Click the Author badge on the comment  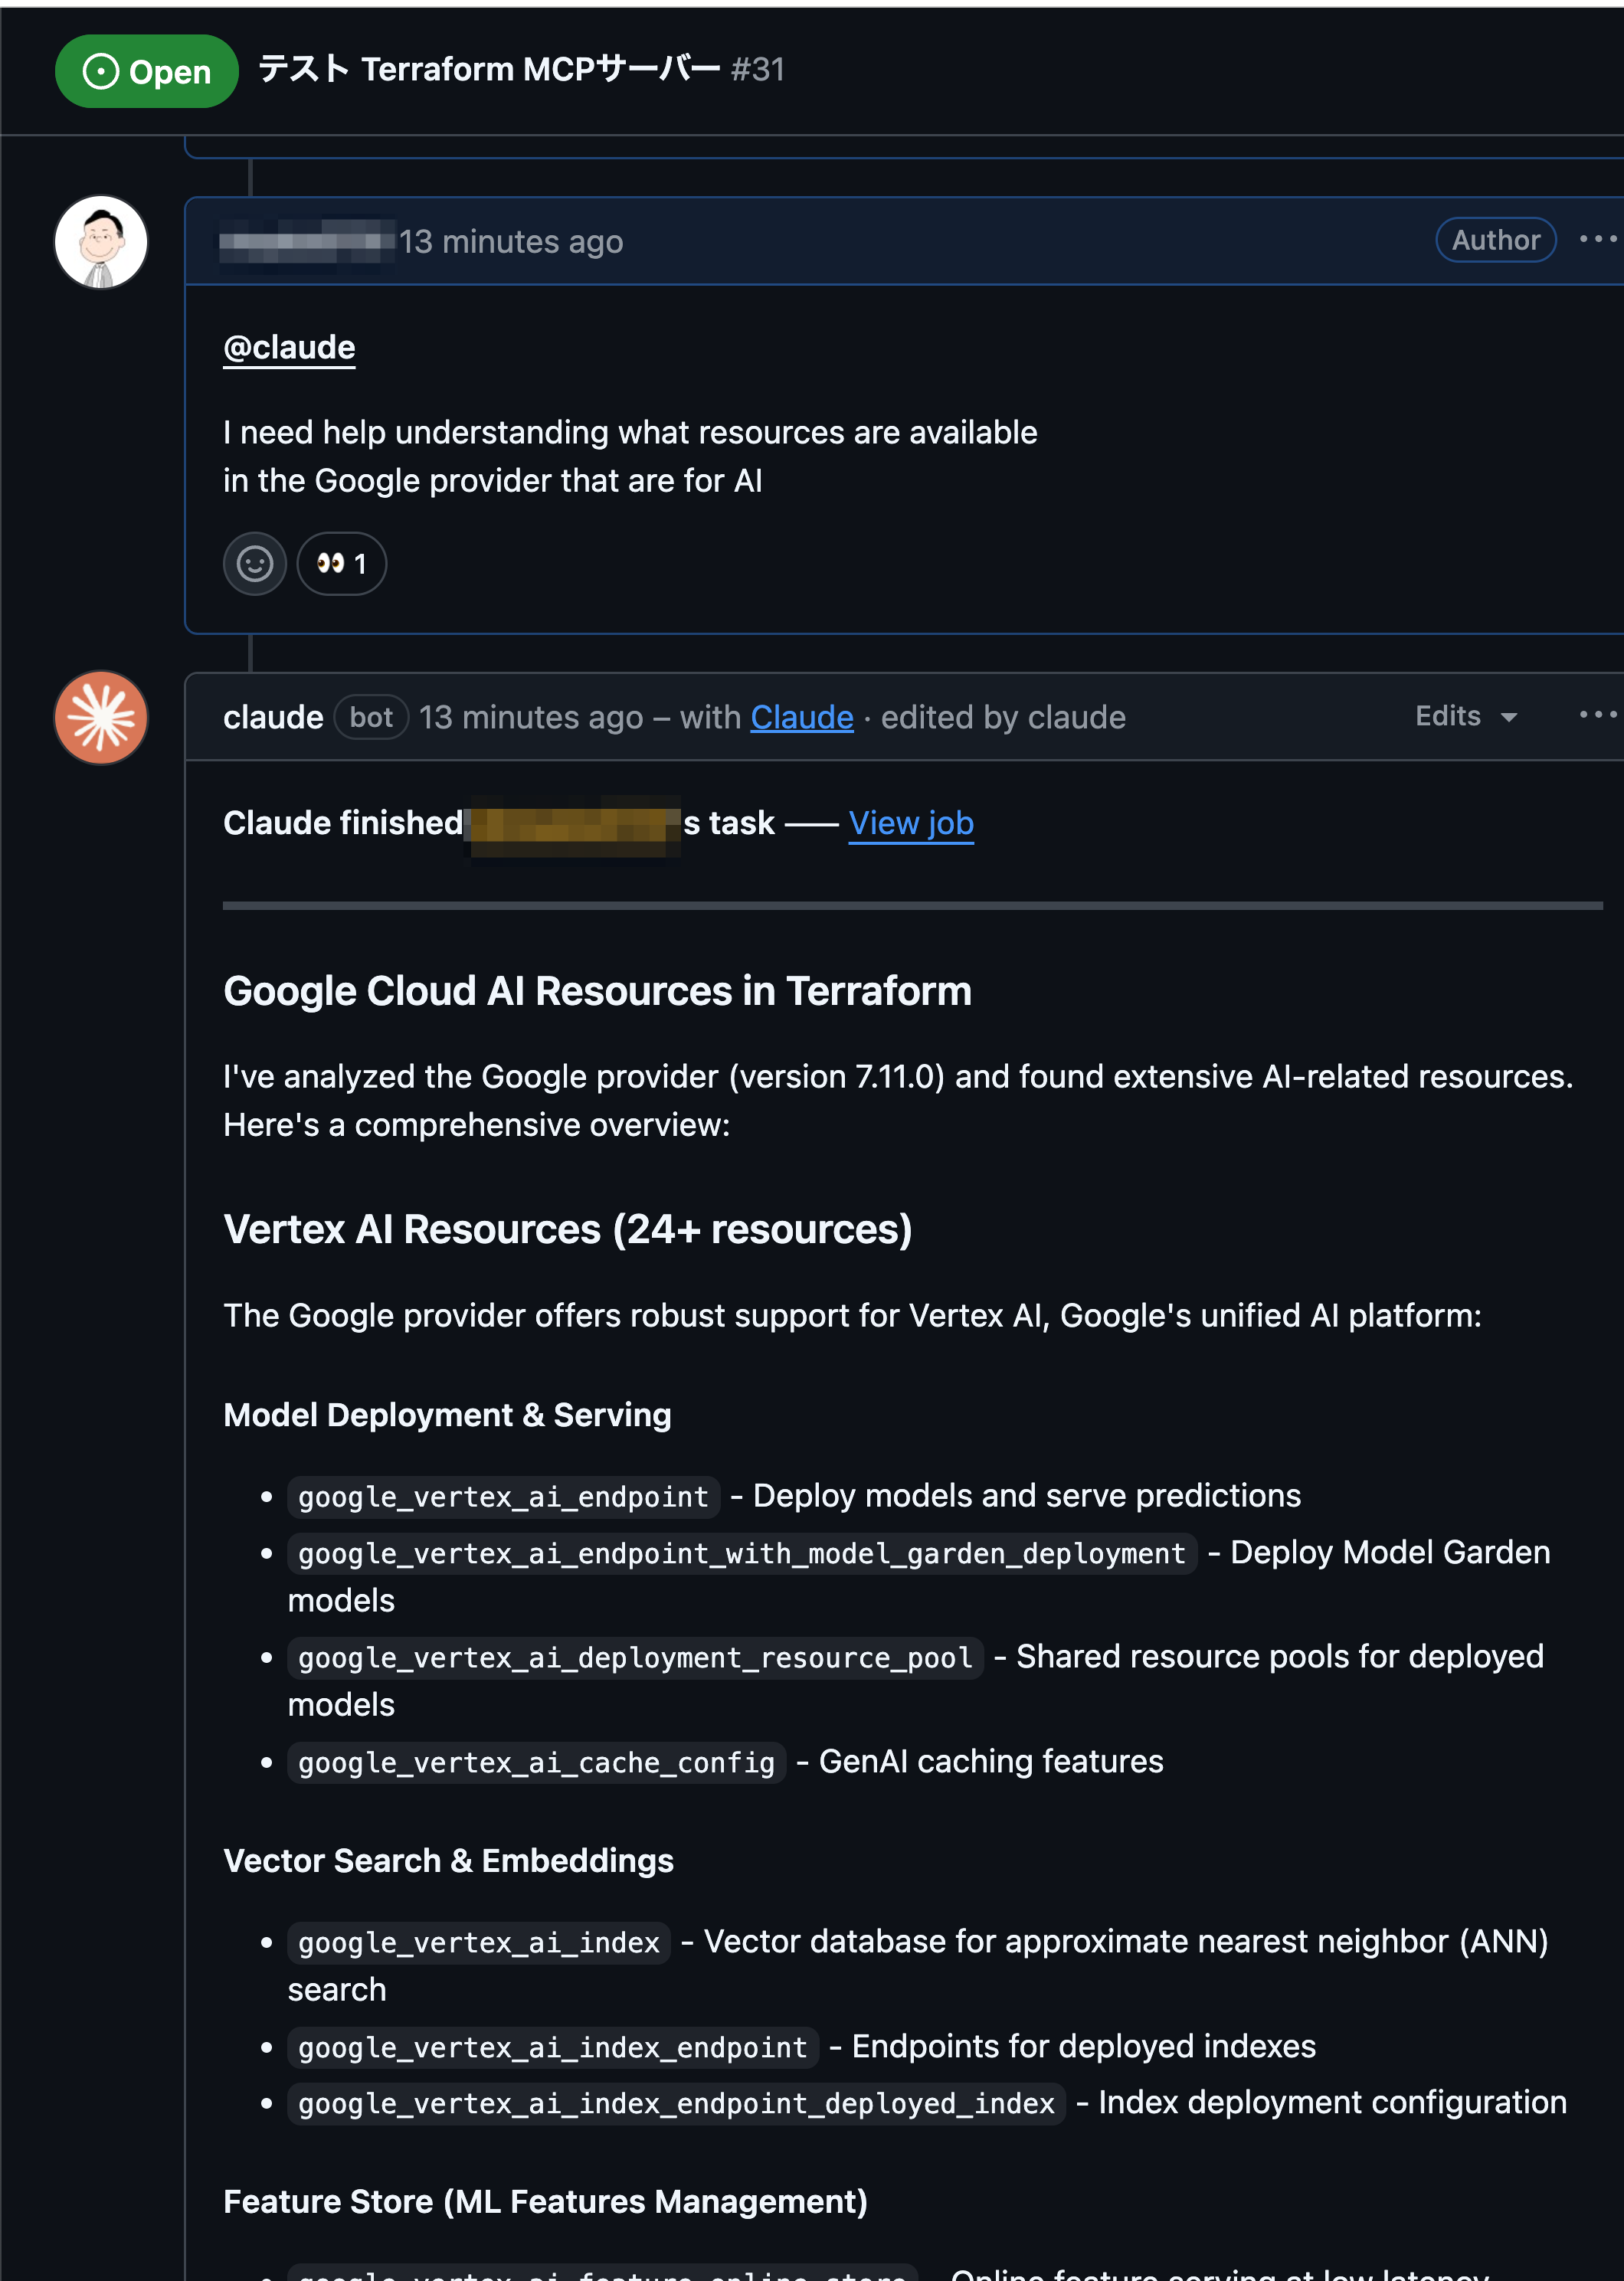point(1495,240)
